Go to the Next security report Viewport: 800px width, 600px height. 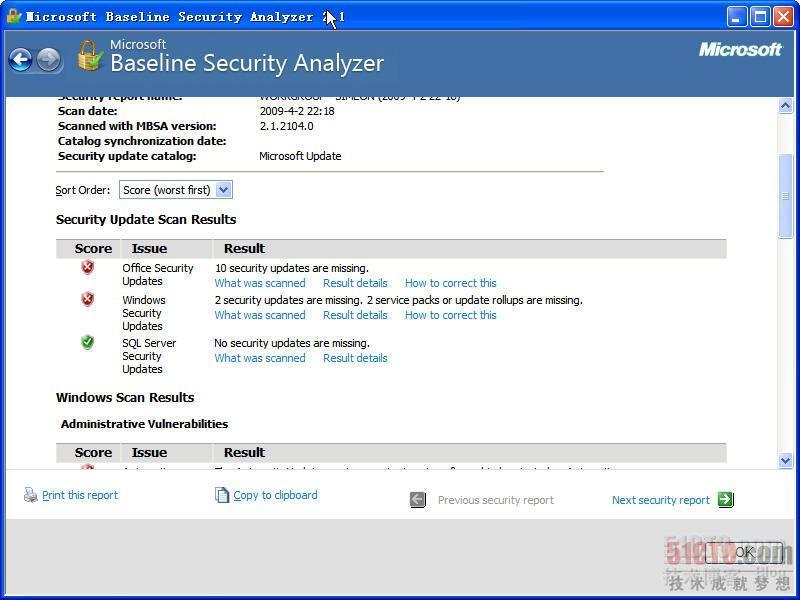(x=661, y=500)
